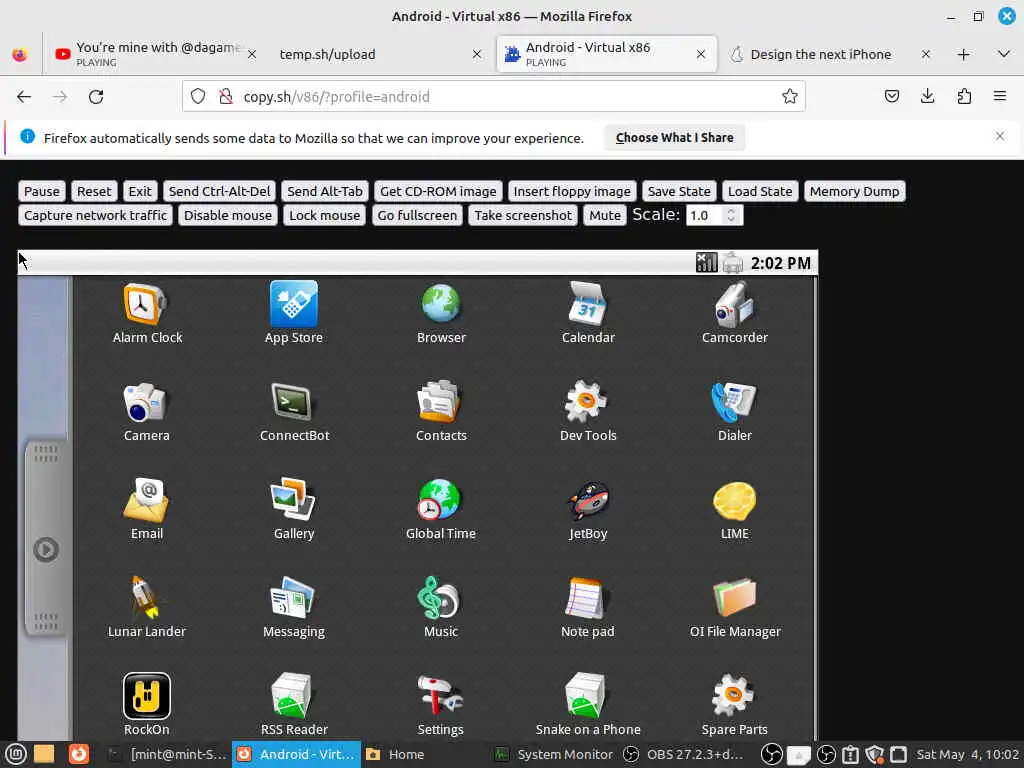Click the Pause emulator button
Viewport: 1024px width, 768px height.
click(42, 191)
